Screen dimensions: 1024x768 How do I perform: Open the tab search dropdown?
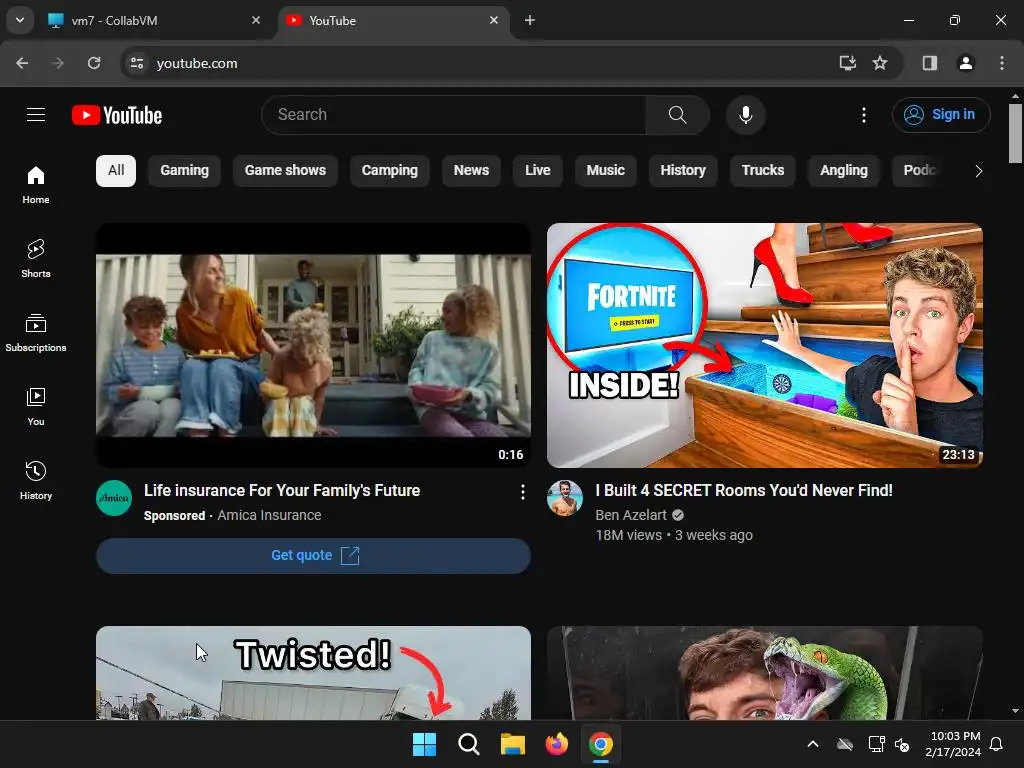[x=20, y=20]
